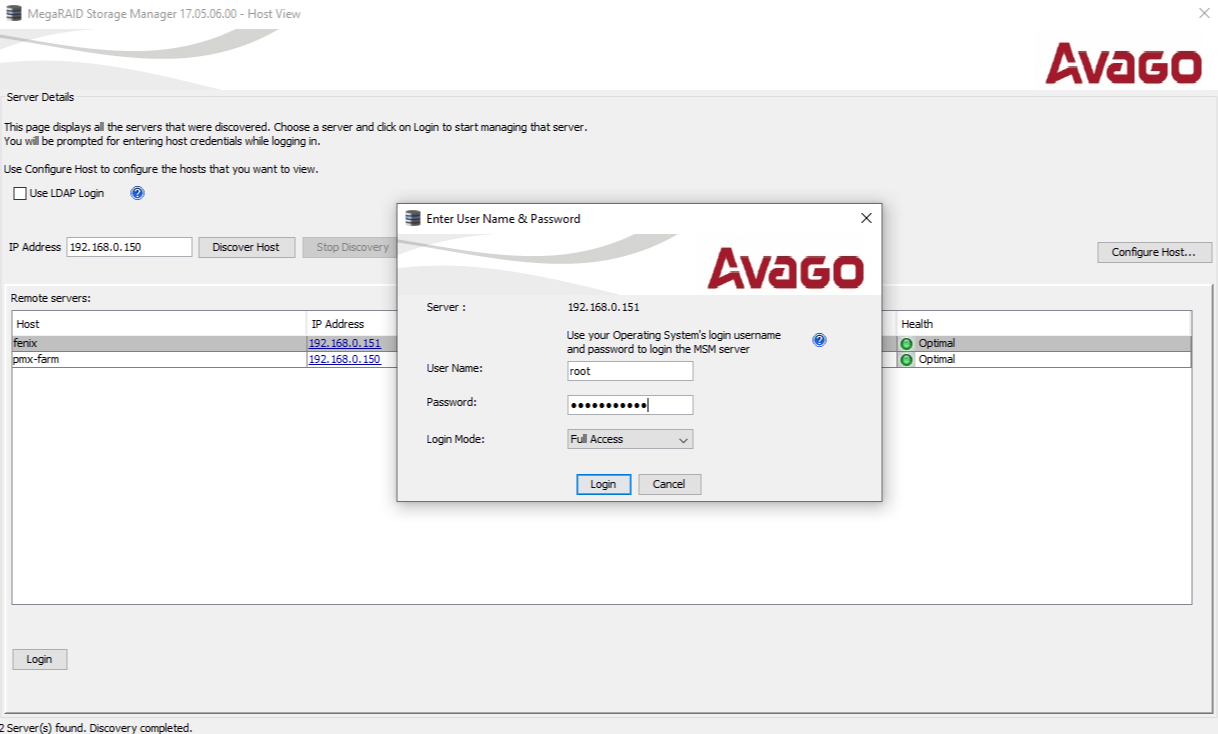Select status text Discovery completed
Viewport: 1218px width, 734px height.
tap(140, 728)
